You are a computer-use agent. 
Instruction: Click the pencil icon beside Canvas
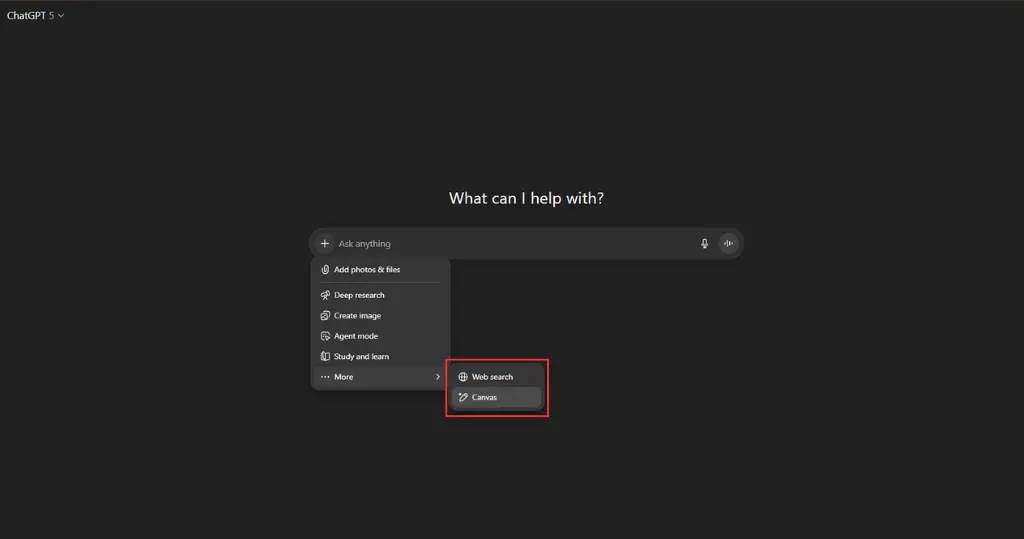click(x=463, y=397)
